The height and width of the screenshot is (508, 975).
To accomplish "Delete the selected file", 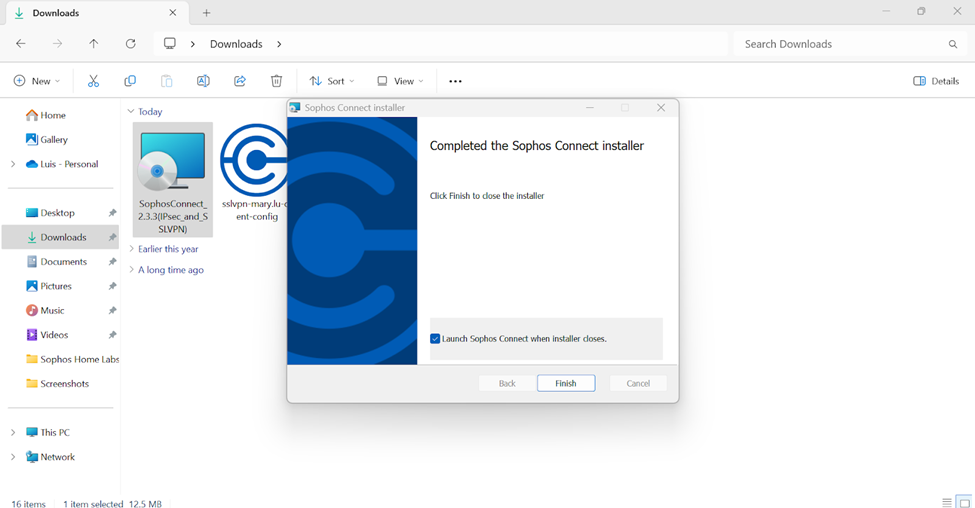I will coord(277,81).
